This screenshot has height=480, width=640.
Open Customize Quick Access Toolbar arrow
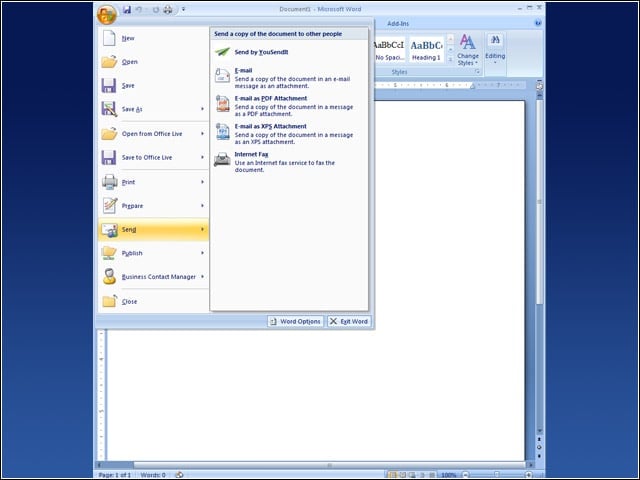[x=183, y=9]
